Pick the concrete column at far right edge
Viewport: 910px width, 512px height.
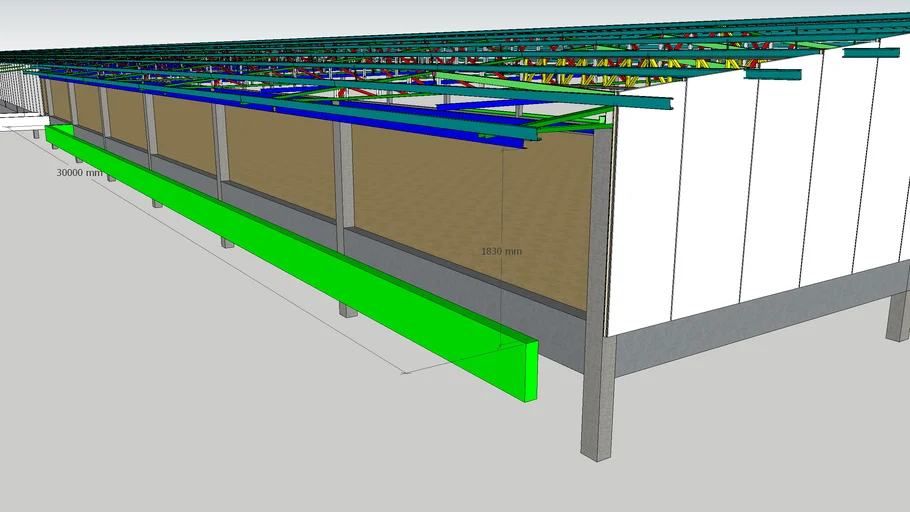point(897,315)
